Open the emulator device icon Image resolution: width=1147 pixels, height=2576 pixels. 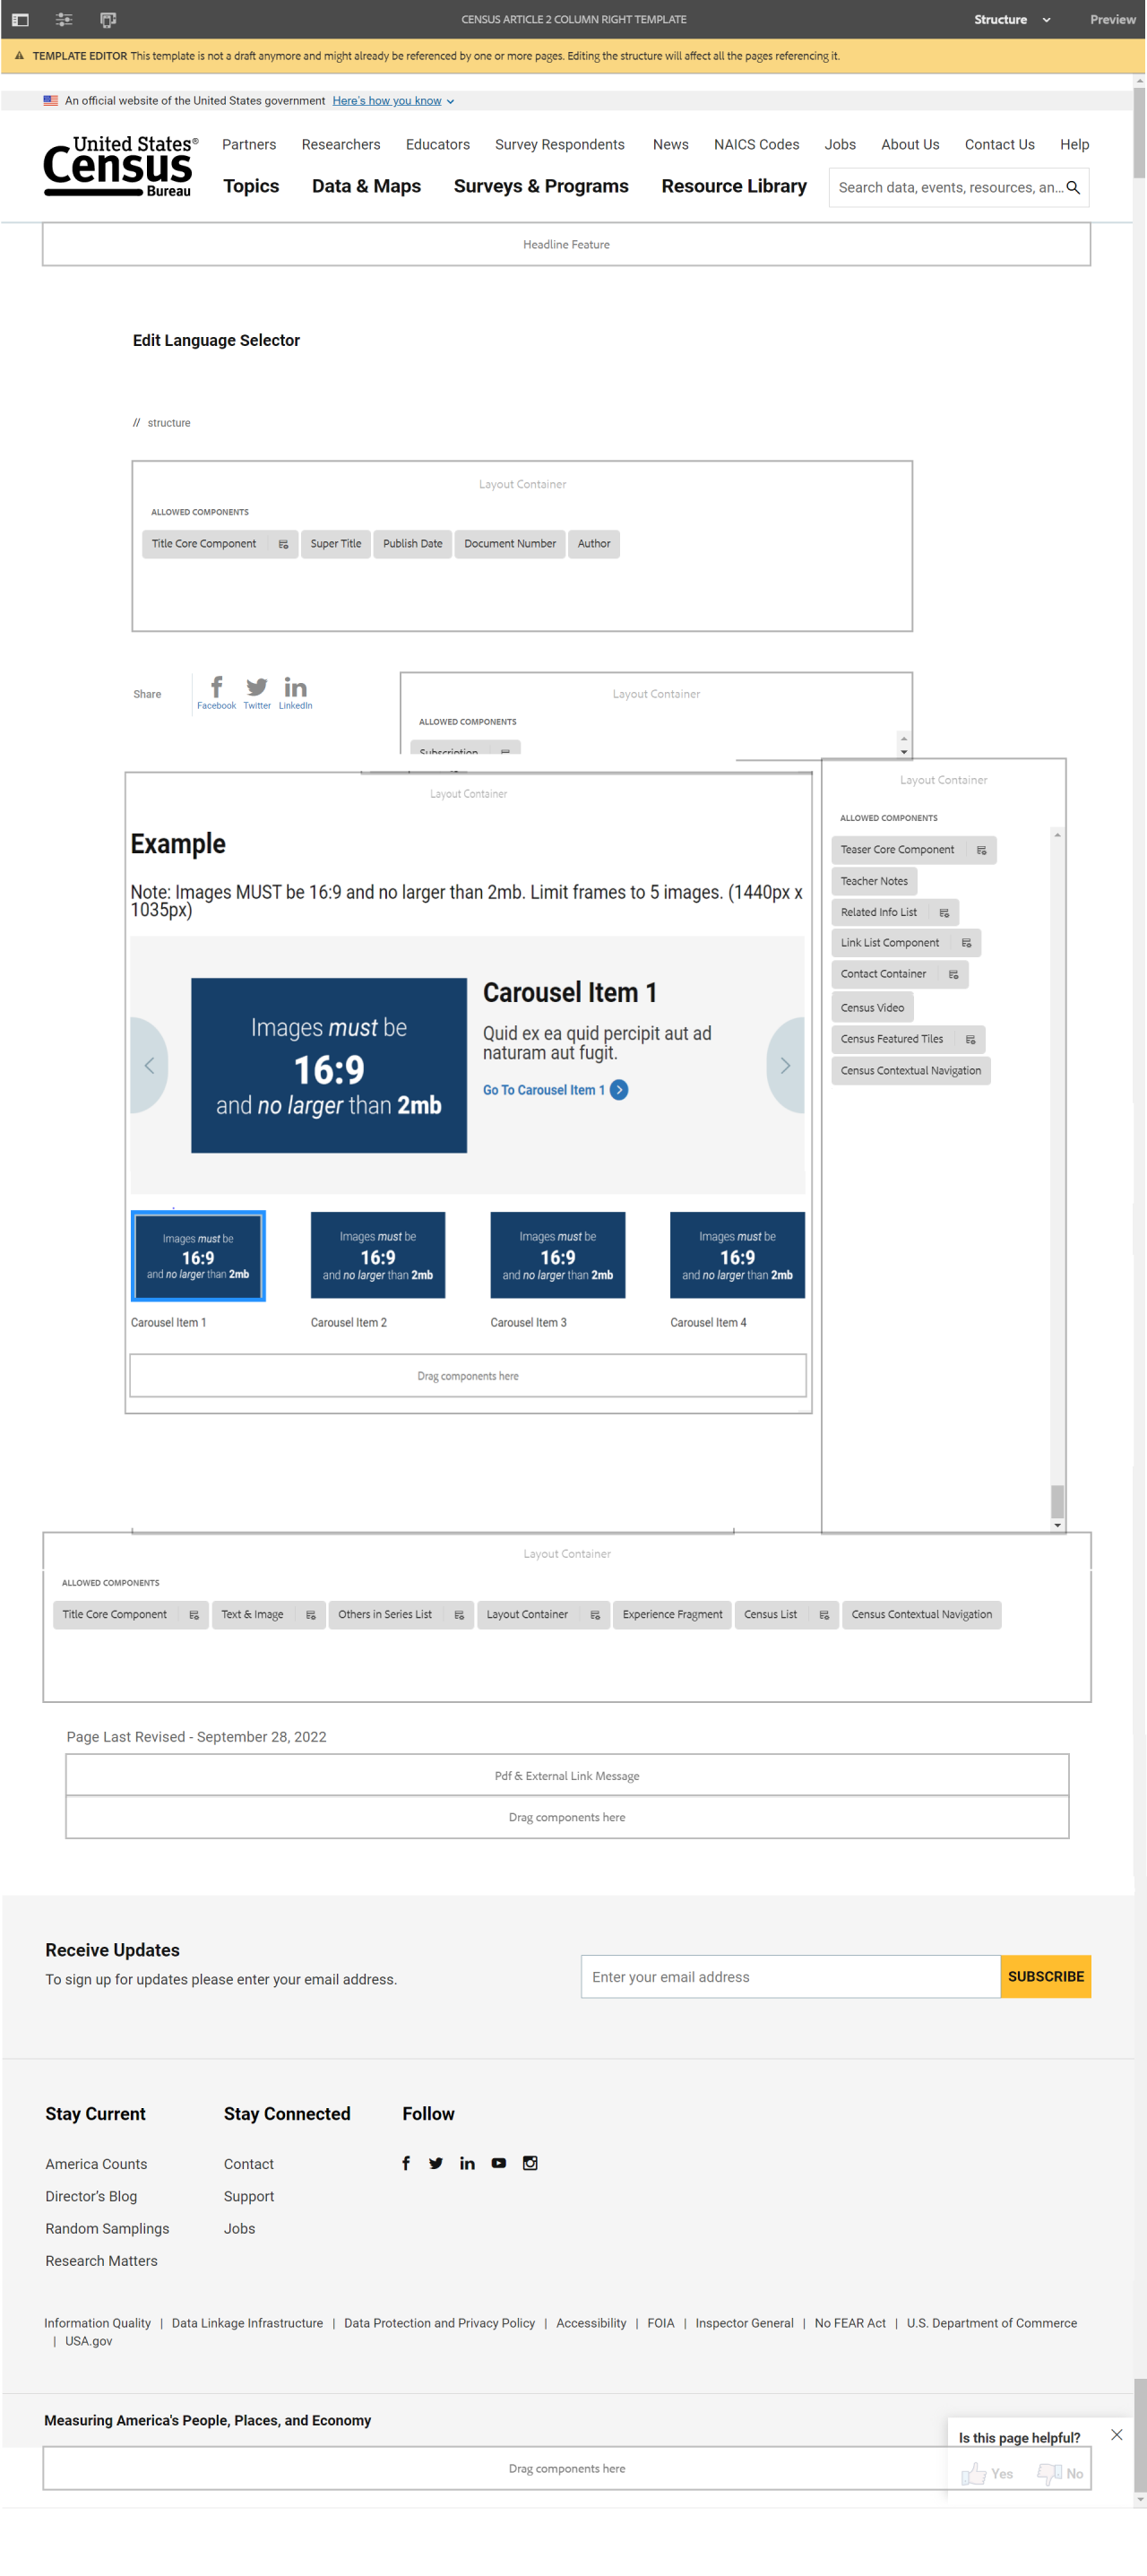pyautogui.click(x=108, y=19)
